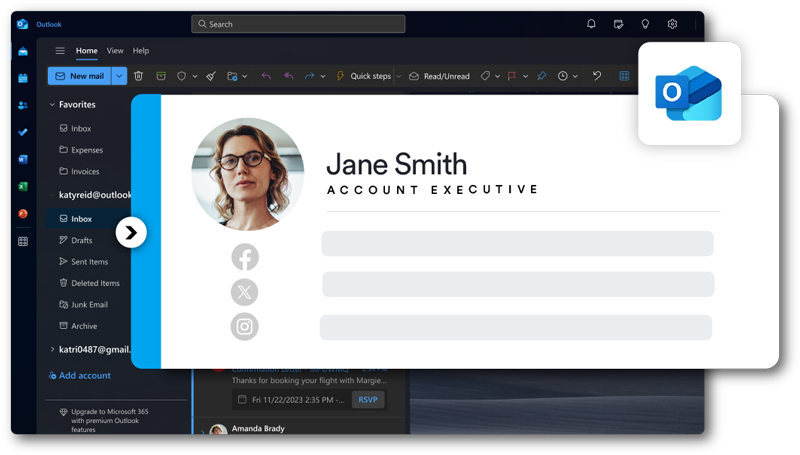Image resolution: width=800 pixels, height=455 pixels.
Task: Click the Undo icon in toolbar
Action: (x=597, y=76)
